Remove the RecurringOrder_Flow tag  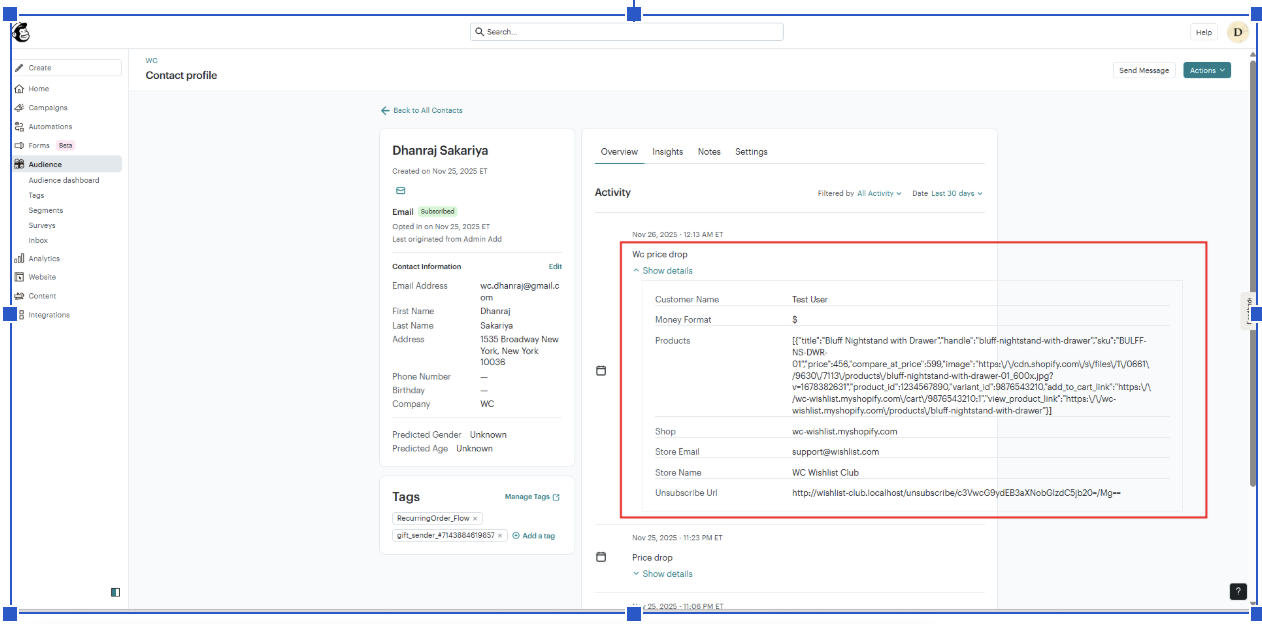pyautogui.click(x=475, y=518)
